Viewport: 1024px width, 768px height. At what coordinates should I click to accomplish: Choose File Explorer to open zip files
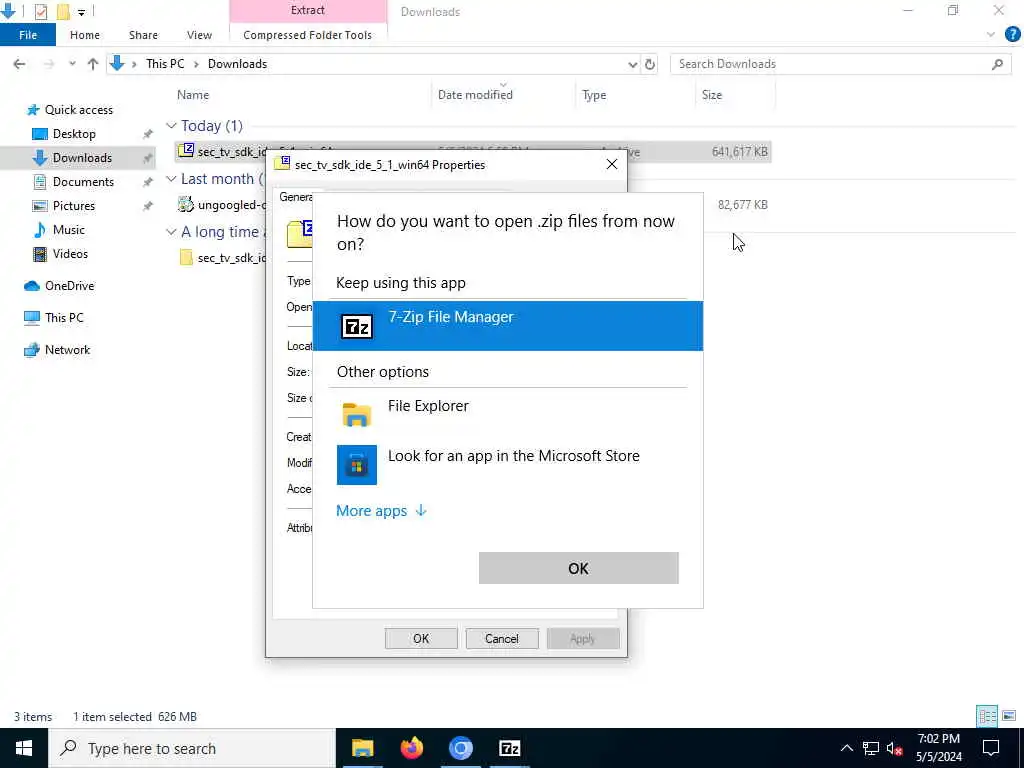pyautogui.click(x=507, y=415)
